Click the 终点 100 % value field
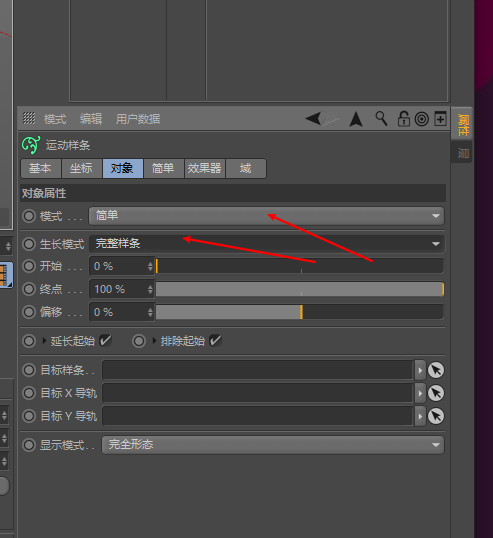The width and height of the screenshot is (493, 538). [x=121, y=289]
